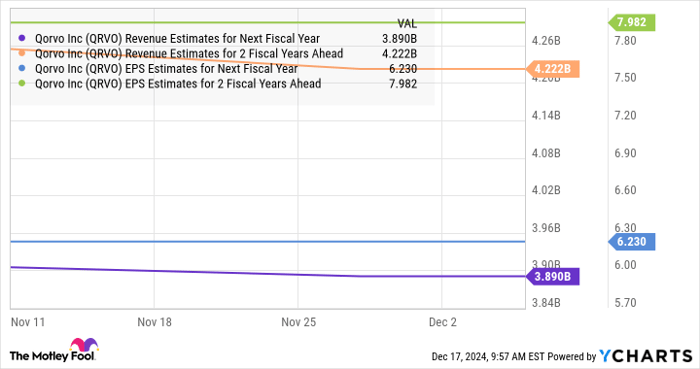This screenshot has height=369, width=700.
Task: Click the 7.20 EPS axis tick label
Action: coord(625,116)
